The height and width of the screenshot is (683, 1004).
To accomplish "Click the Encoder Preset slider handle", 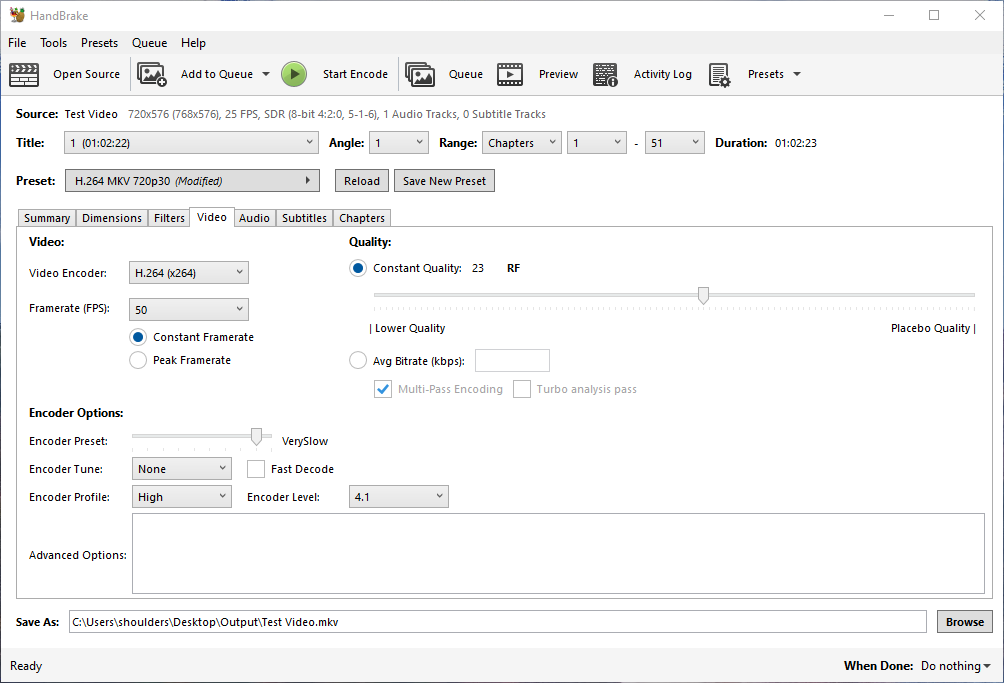I will tap(256, 437).
